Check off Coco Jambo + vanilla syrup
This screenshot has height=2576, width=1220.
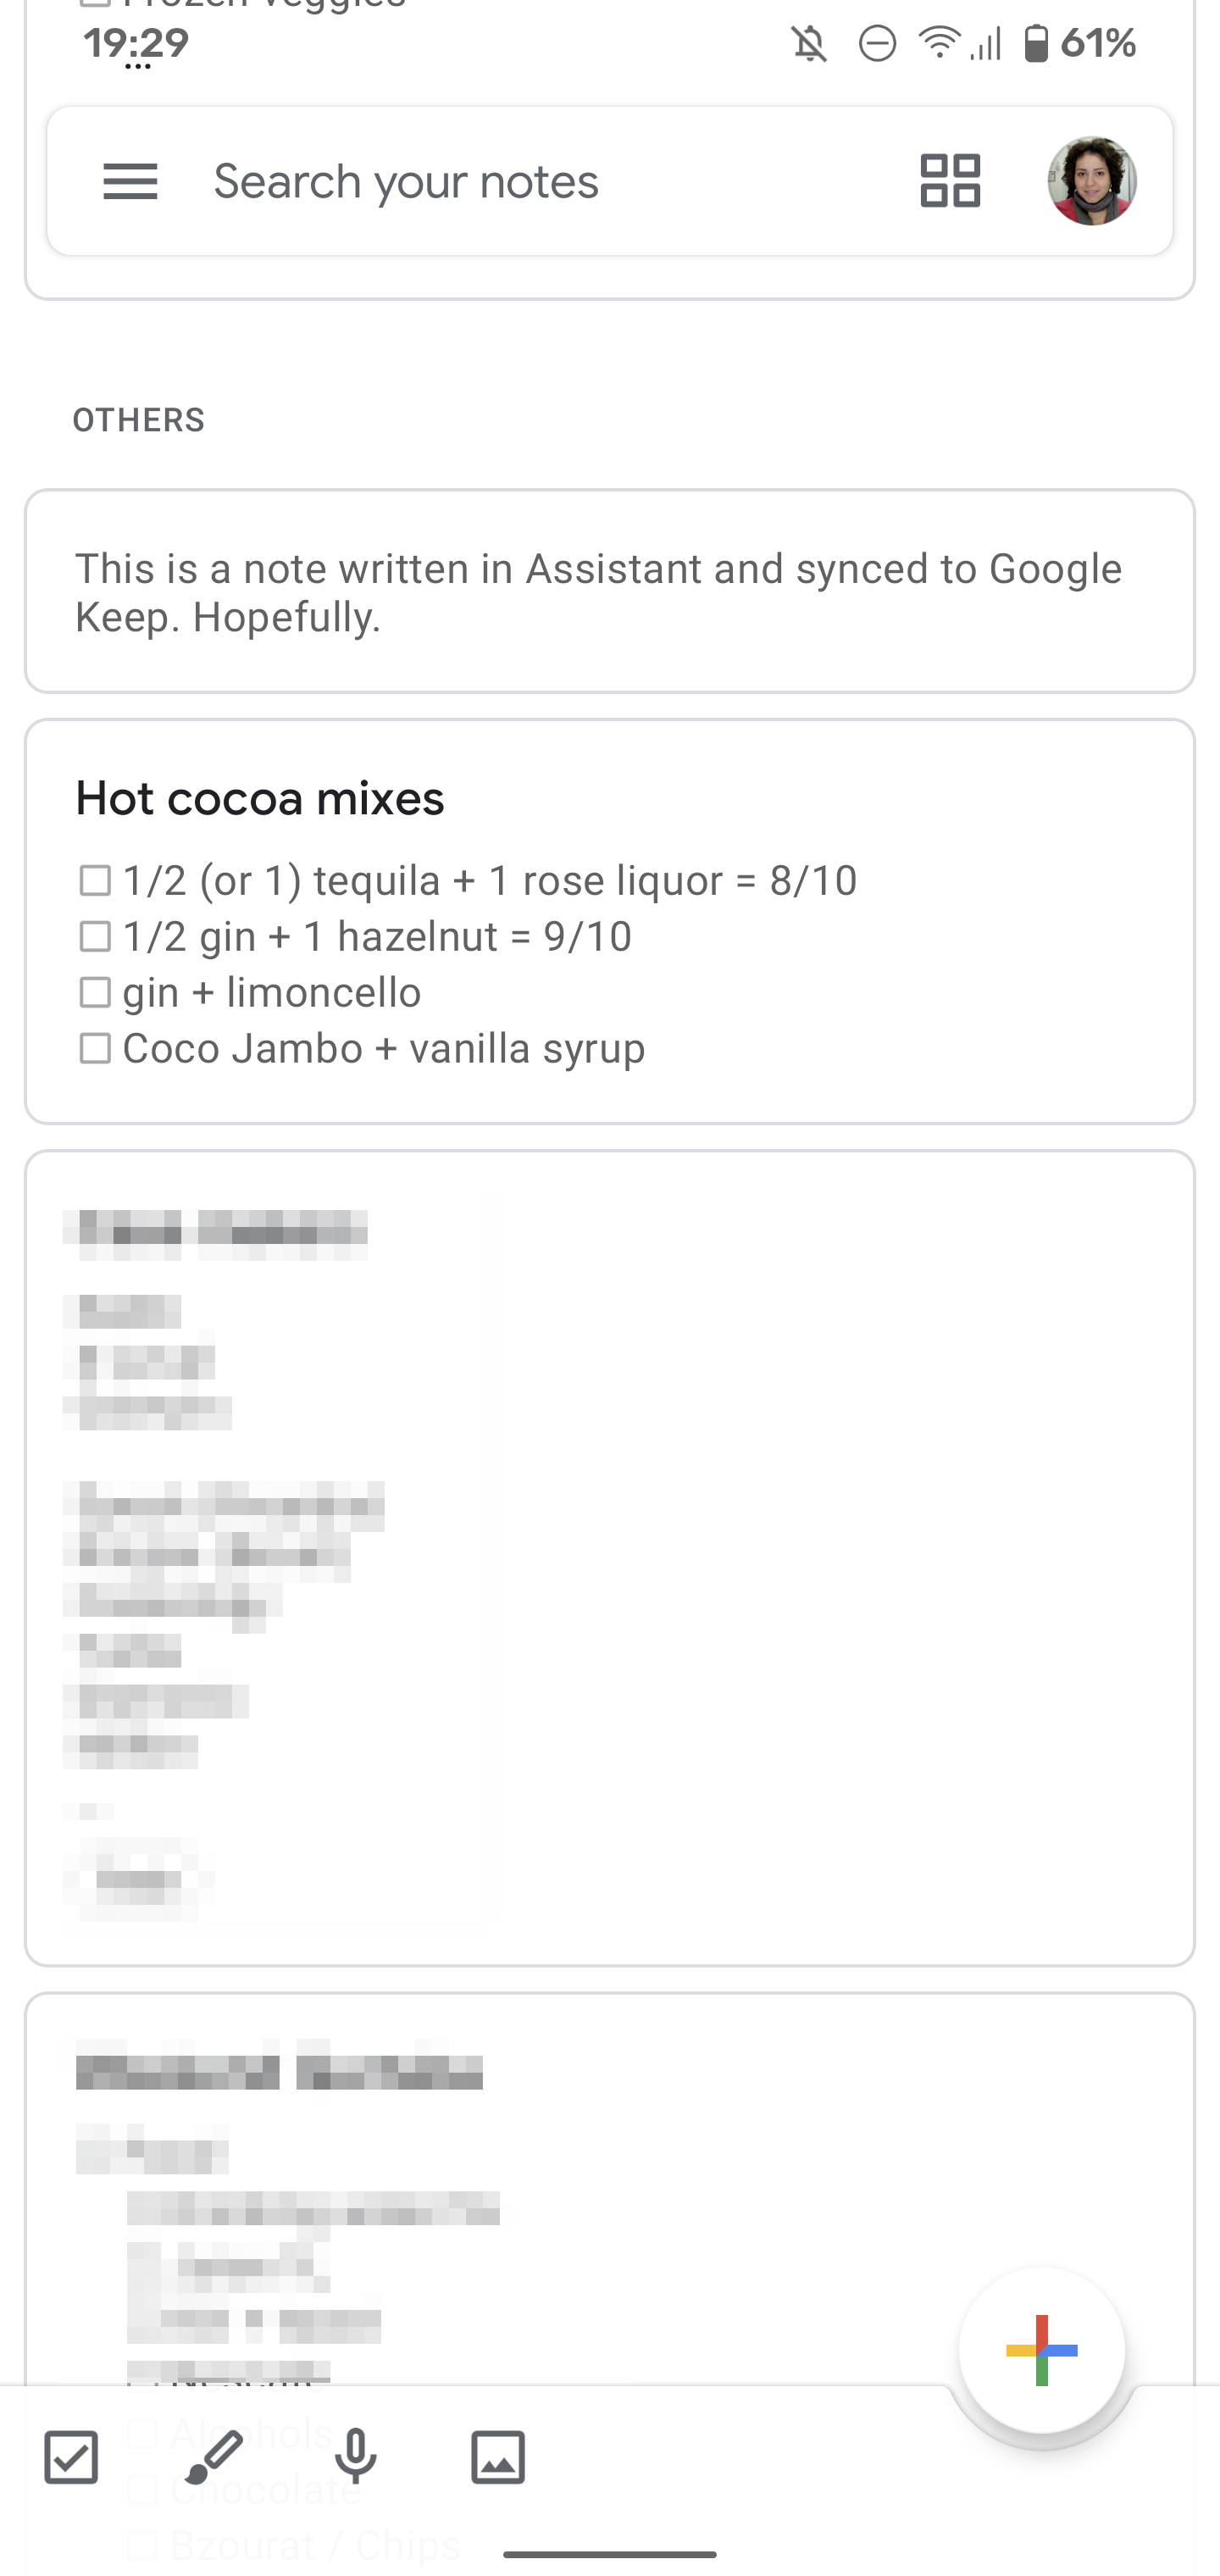tap(96, 1048)
